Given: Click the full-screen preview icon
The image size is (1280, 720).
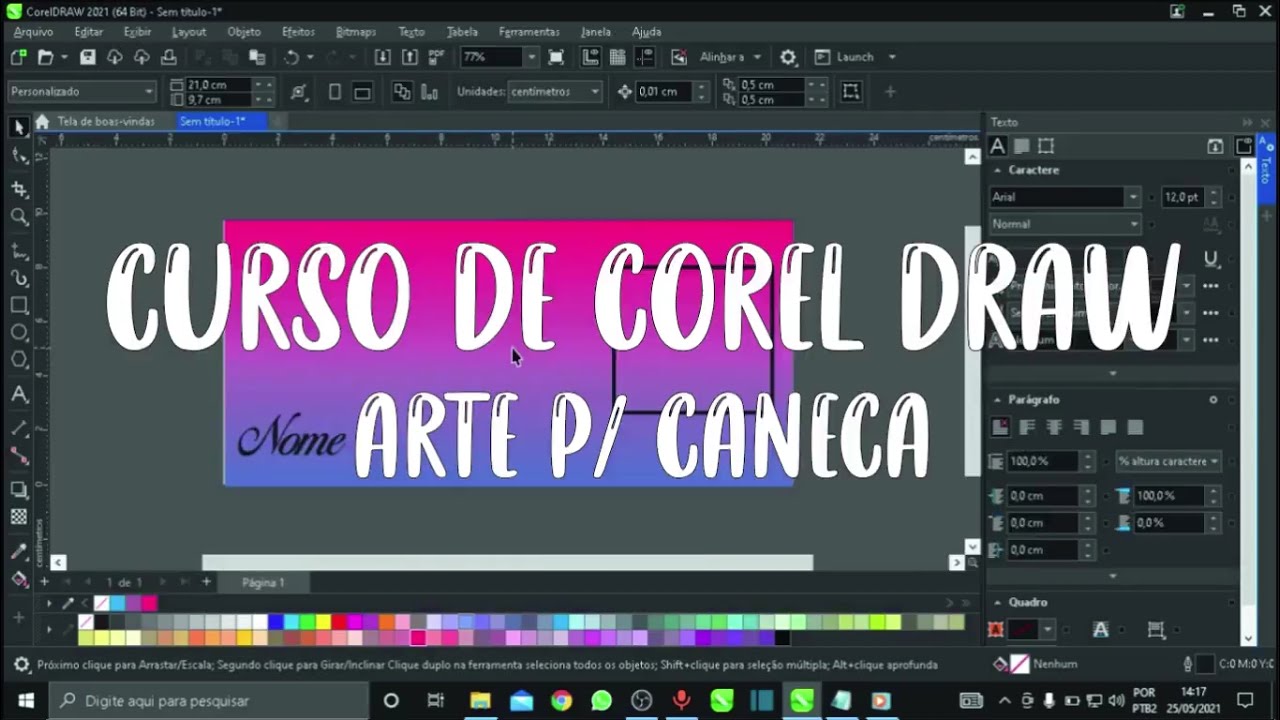Looking at the screenshot, I should coord(556,57).
